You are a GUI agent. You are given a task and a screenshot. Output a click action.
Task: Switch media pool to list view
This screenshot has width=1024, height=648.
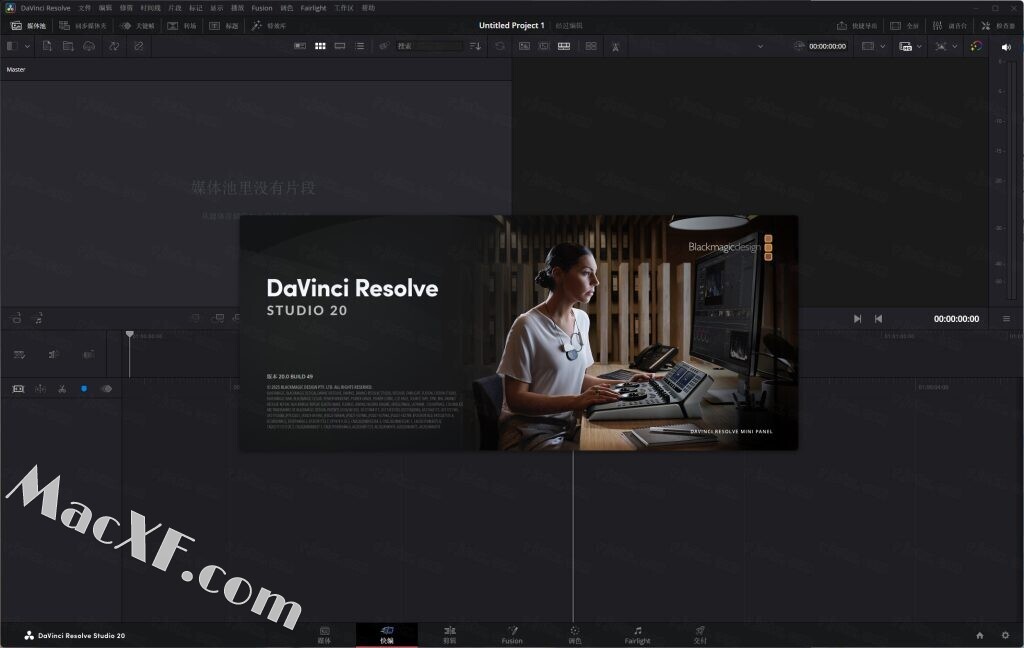coord(360,46)
